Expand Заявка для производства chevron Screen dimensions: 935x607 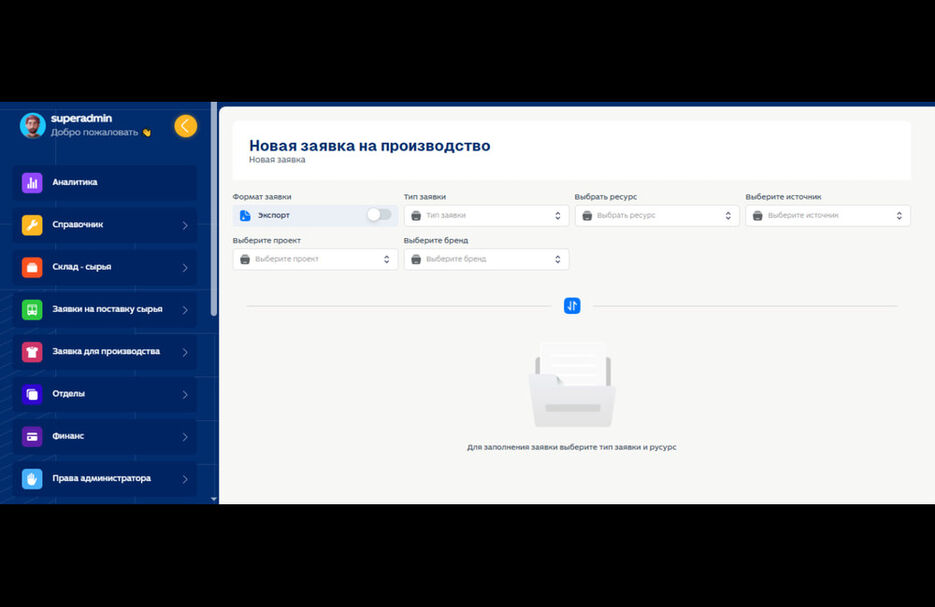click(x=185, y=352)
